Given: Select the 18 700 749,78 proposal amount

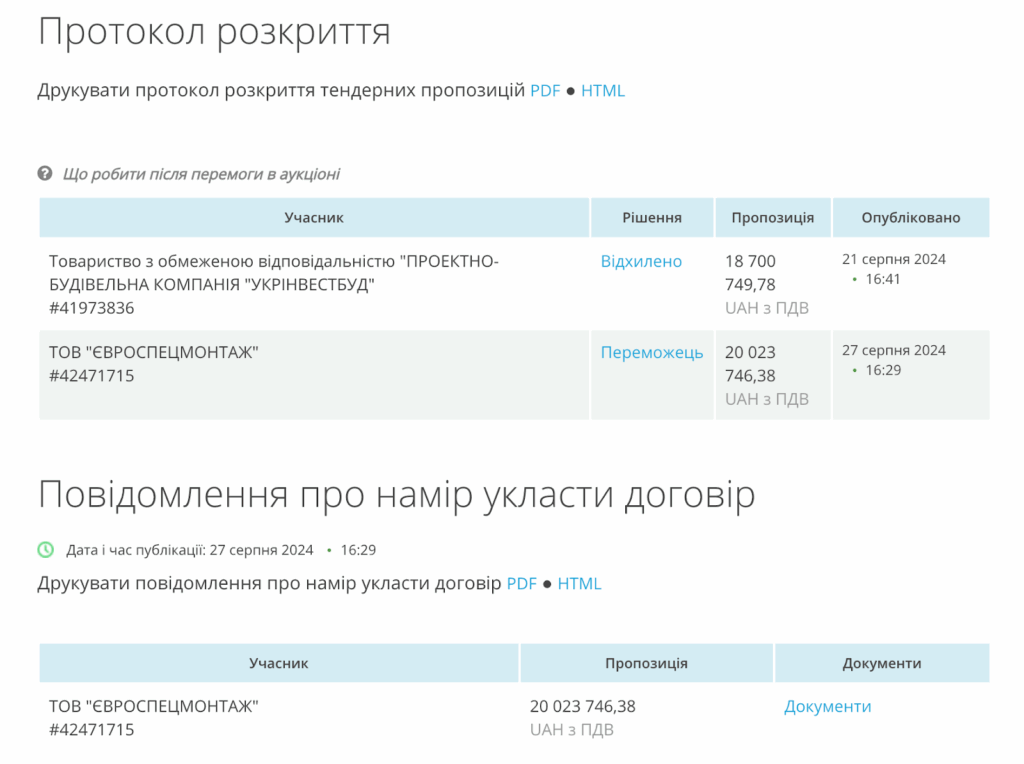Looking at the screenshot, I should tap(750, 273).
